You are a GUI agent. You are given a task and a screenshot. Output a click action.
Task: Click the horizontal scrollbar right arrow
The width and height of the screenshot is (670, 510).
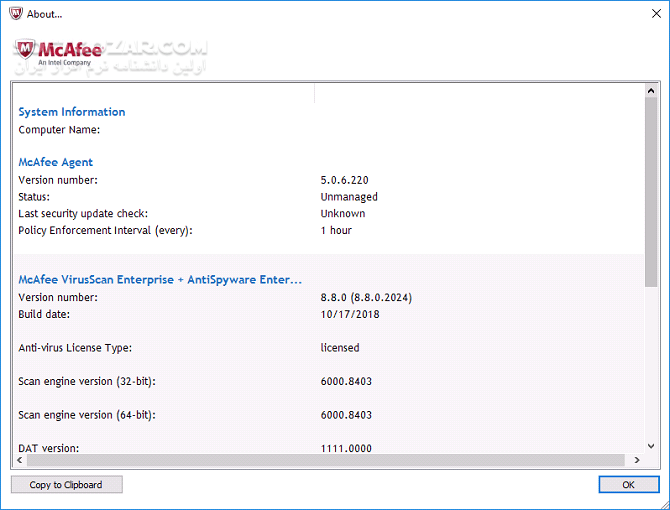point(637,460)
